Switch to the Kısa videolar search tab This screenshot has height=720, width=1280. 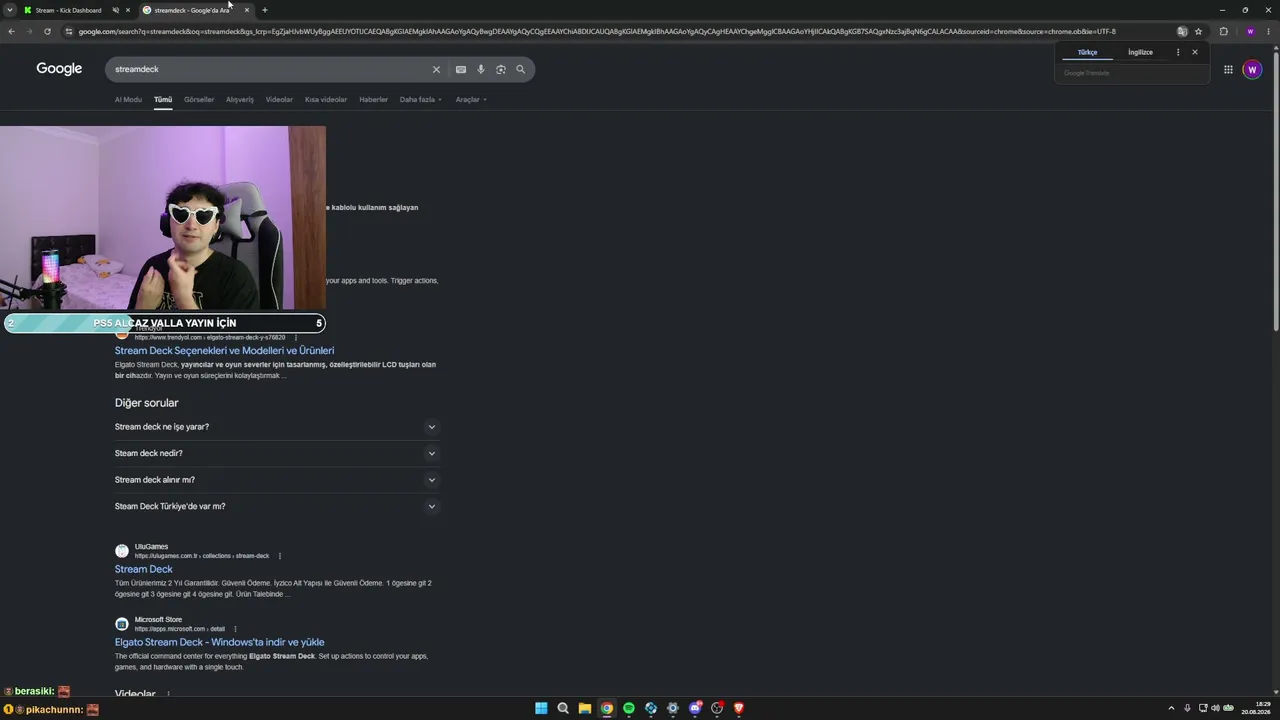pyautogui.click(x=326, y=99)
